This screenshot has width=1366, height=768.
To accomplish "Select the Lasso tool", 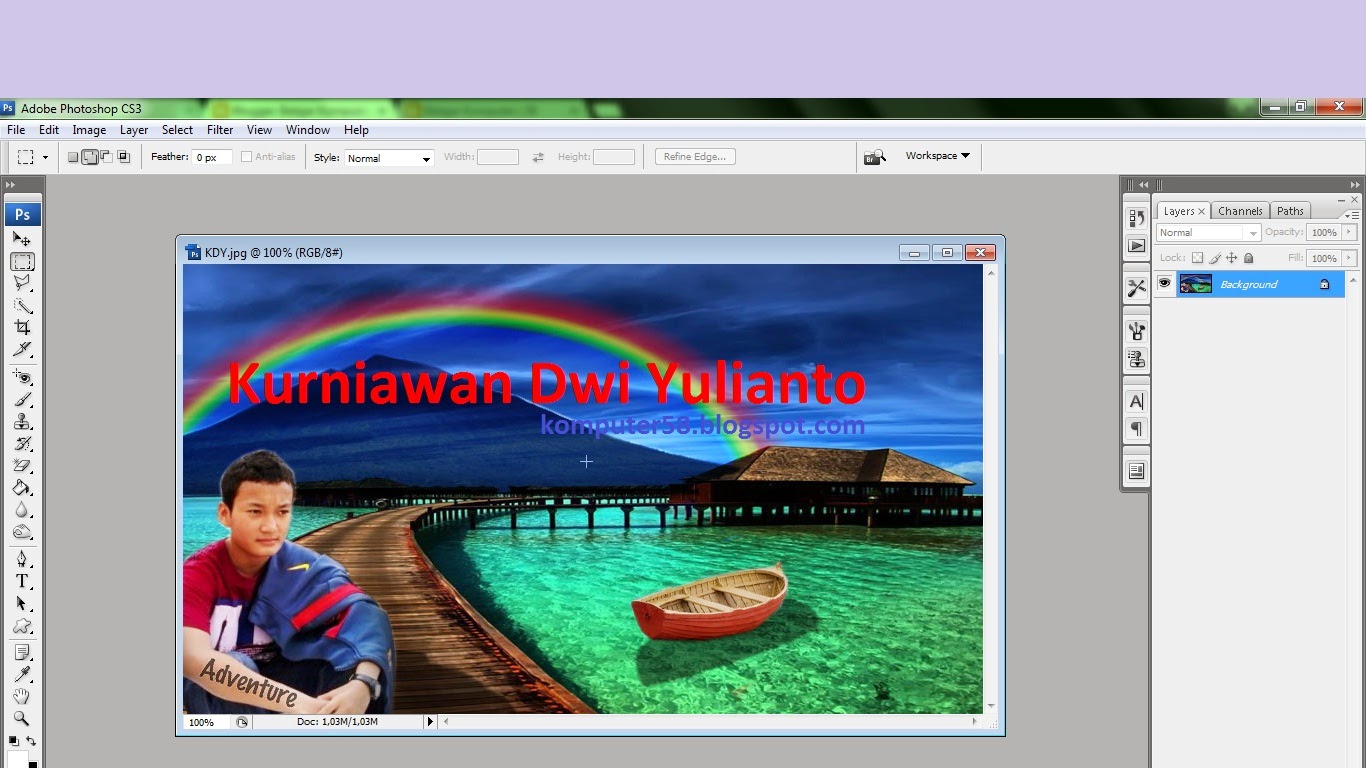I will [23, 284].
